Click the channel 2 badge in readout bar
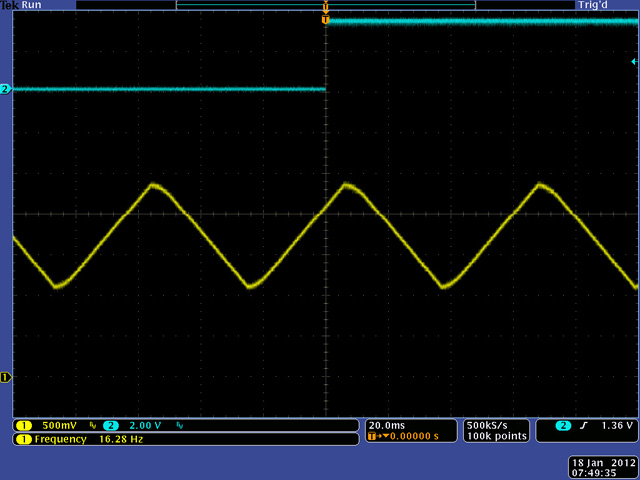The width and height of the screenshot is (640, 480). [x=109, y=426]
